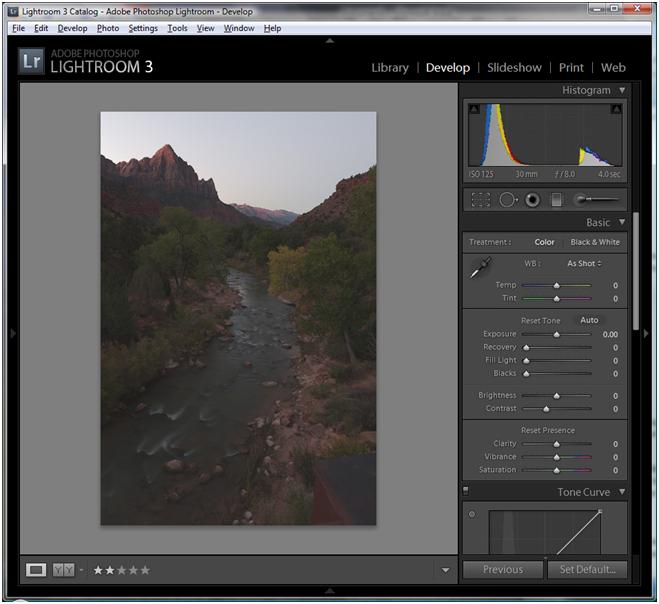Viewport: 659px width, 604px height.
Task: Select the Spot Removal tool
Action: [508, 200]
